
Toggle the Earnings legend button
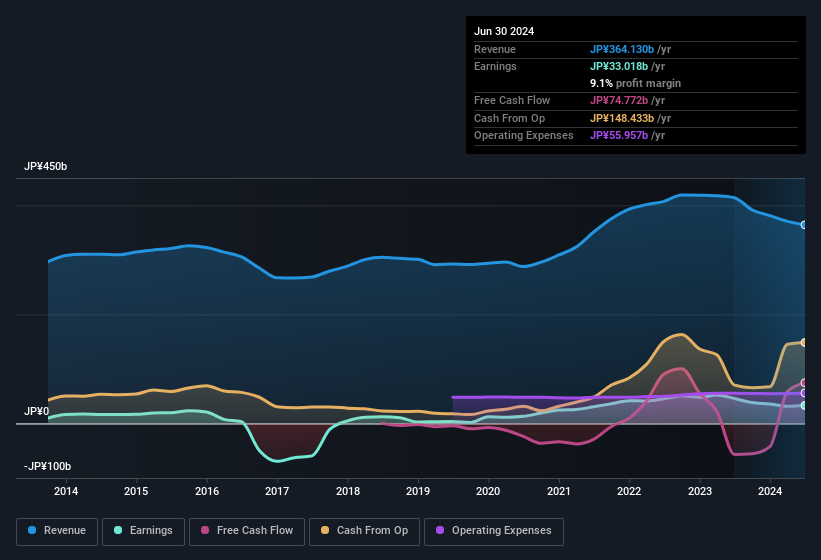(143, 531)
